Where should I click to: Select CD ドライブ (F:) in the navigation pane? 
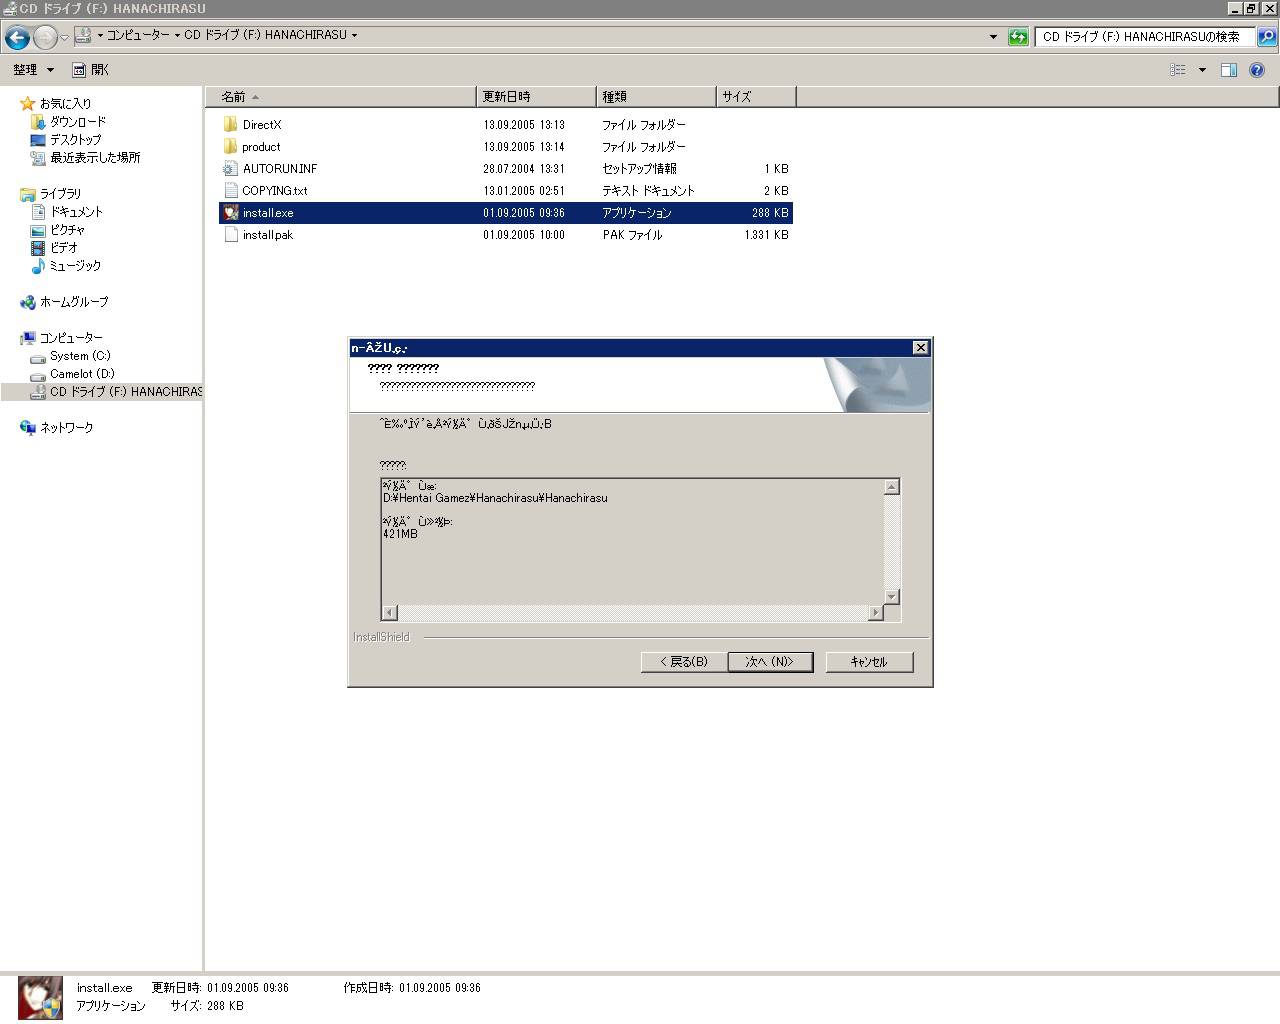point(126,392)
